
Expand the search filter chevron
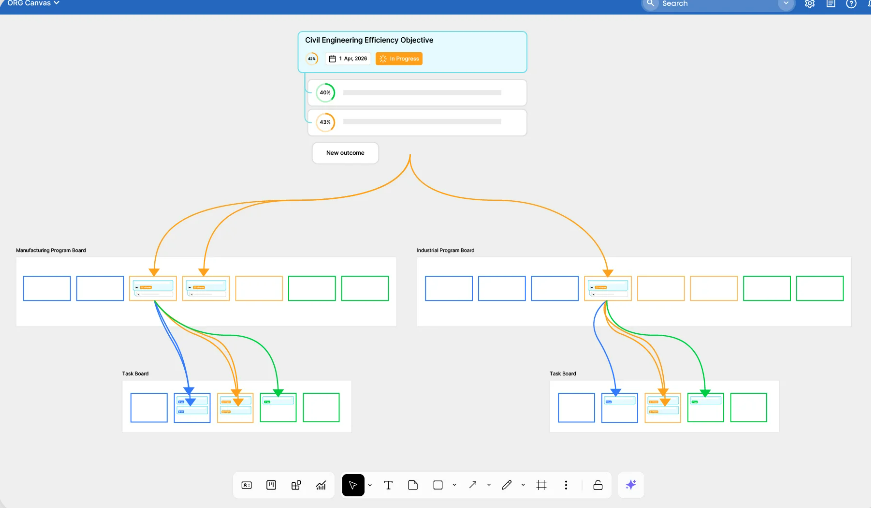click(785, 4)
